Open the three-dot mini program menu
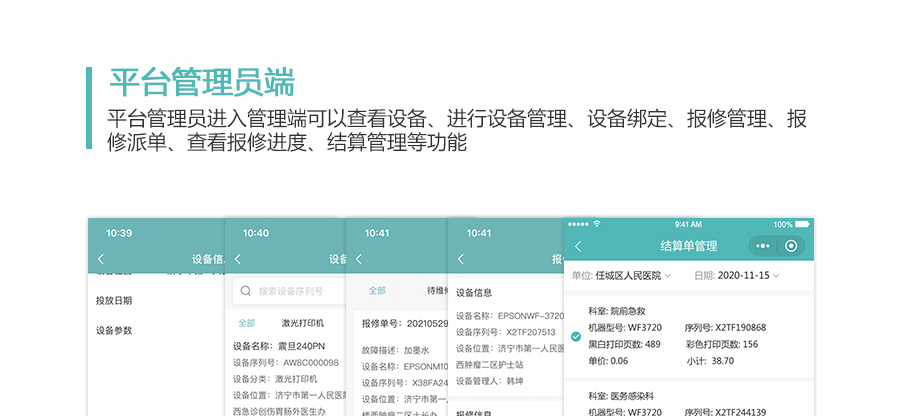Image resolution: width=900 pixels, height=416 pixels. point(763,246)
